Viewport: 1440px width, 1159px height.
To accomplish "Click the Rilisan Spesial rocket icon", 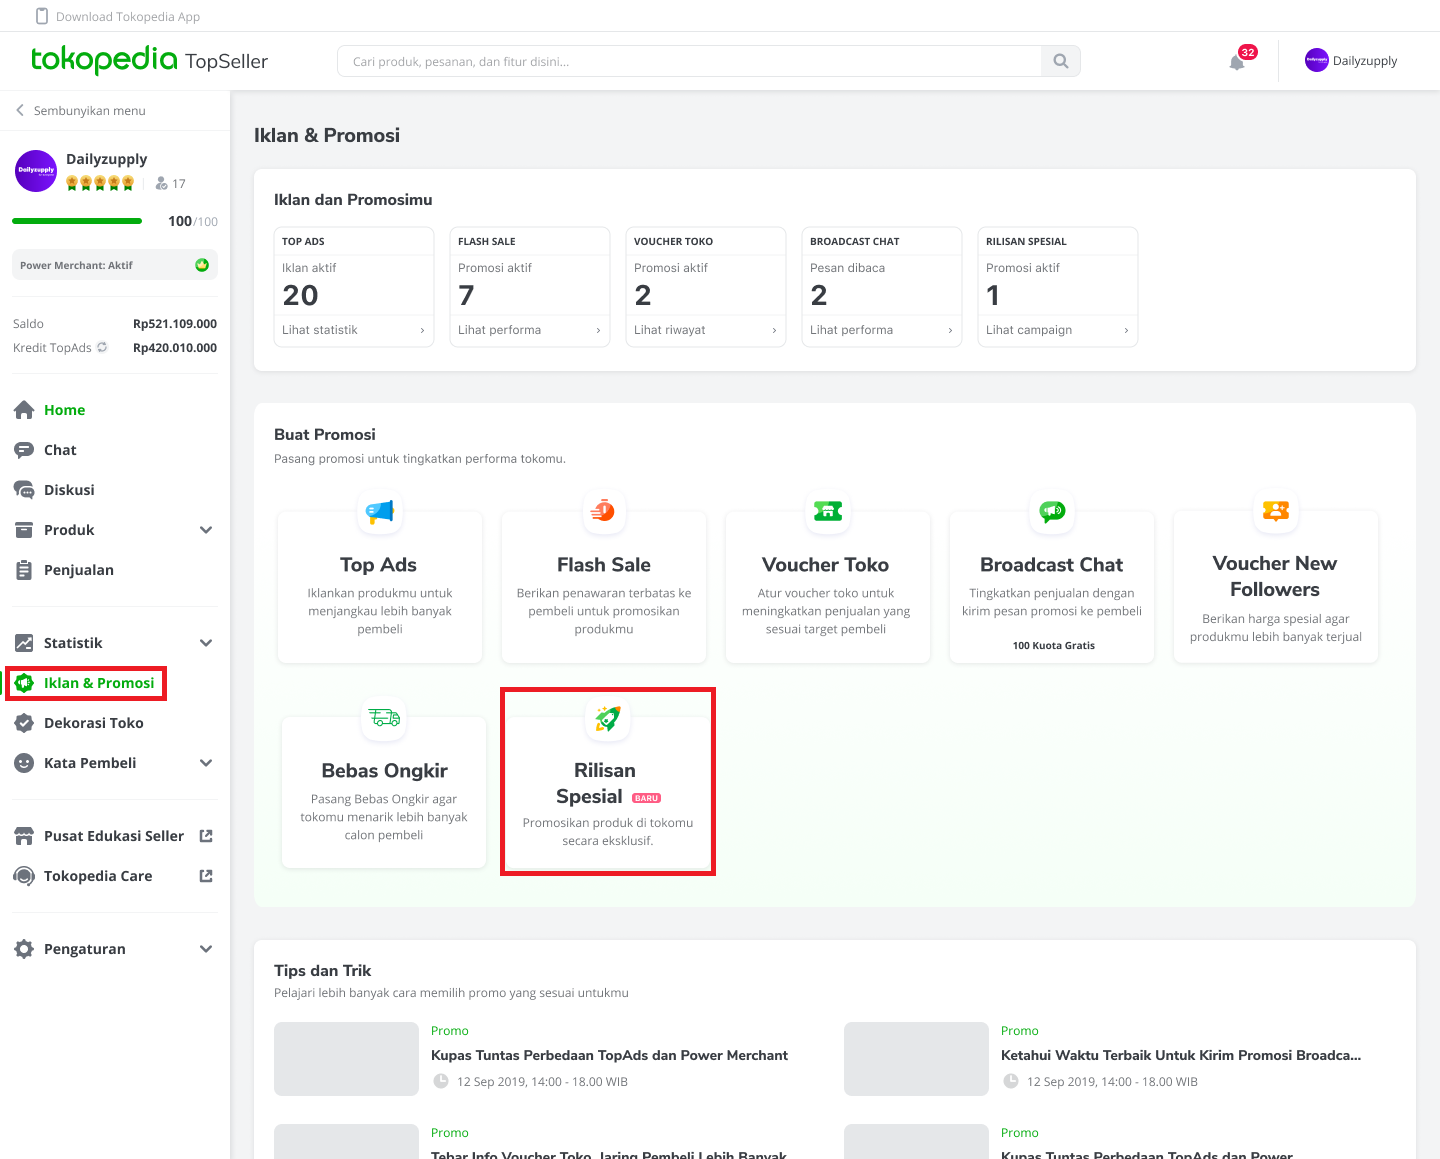I will tap(608, 718).
